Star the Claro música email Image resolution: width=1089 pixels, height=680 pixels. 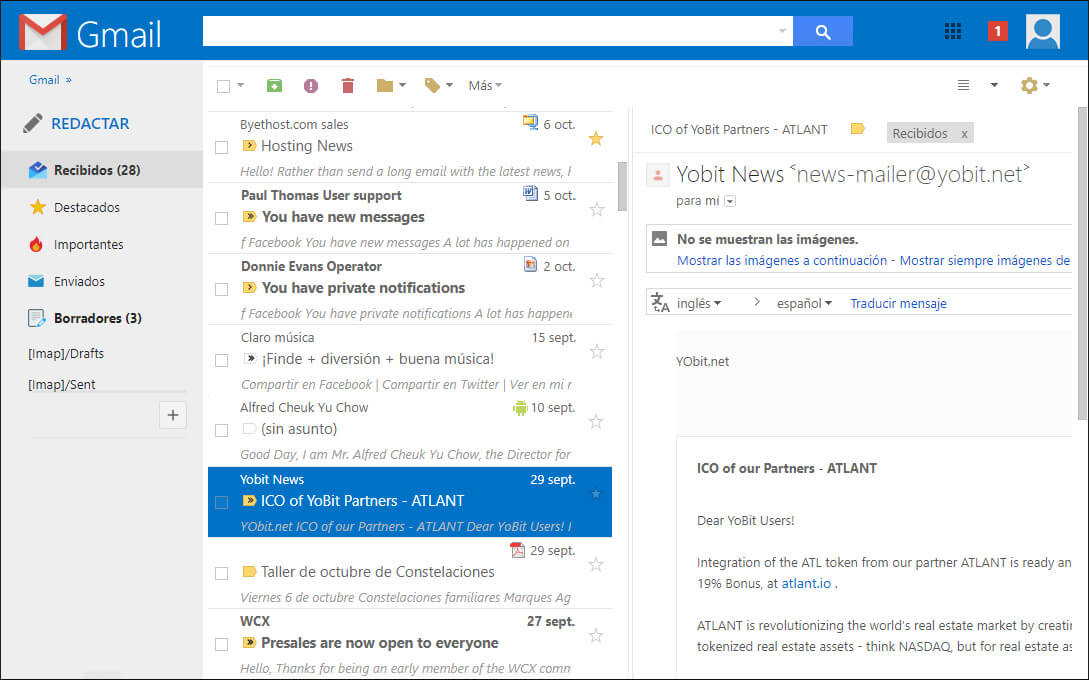597,351
